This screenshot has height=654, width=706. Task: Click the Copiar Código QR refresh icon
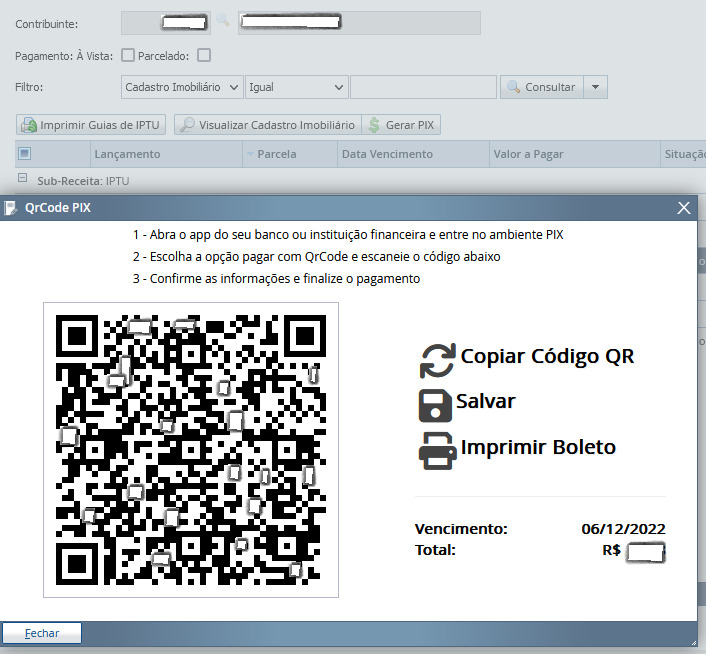[x=437, y=360]
